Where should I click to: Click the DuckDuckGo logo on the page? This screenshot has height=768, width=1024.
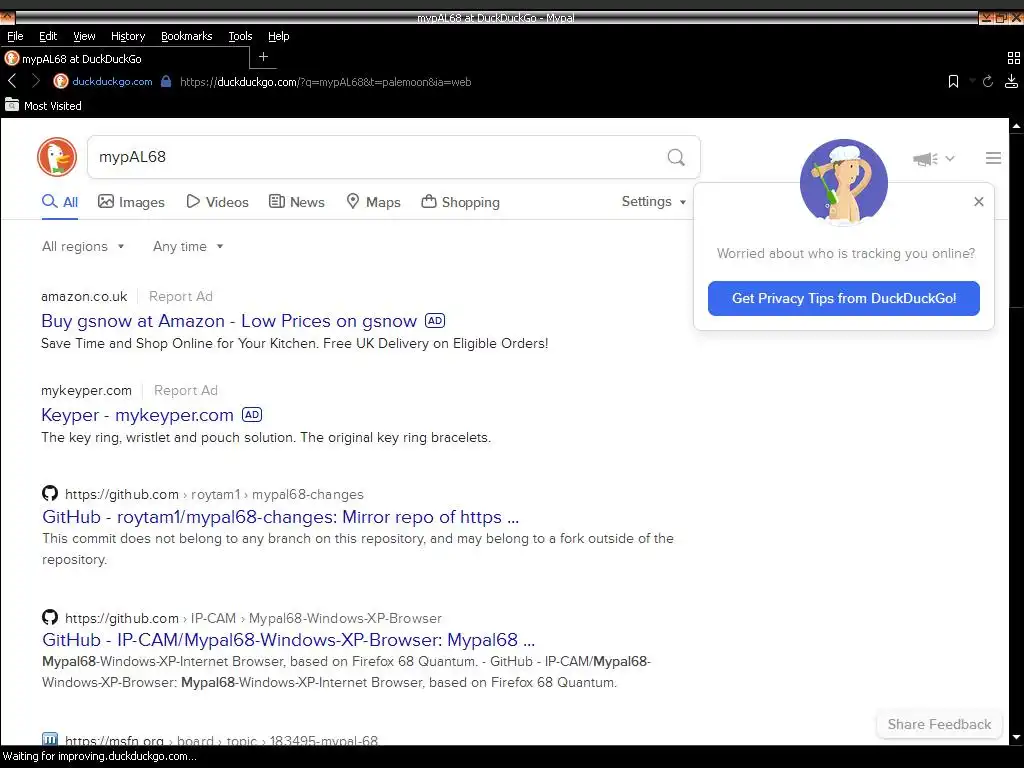(x=57, y=157)
